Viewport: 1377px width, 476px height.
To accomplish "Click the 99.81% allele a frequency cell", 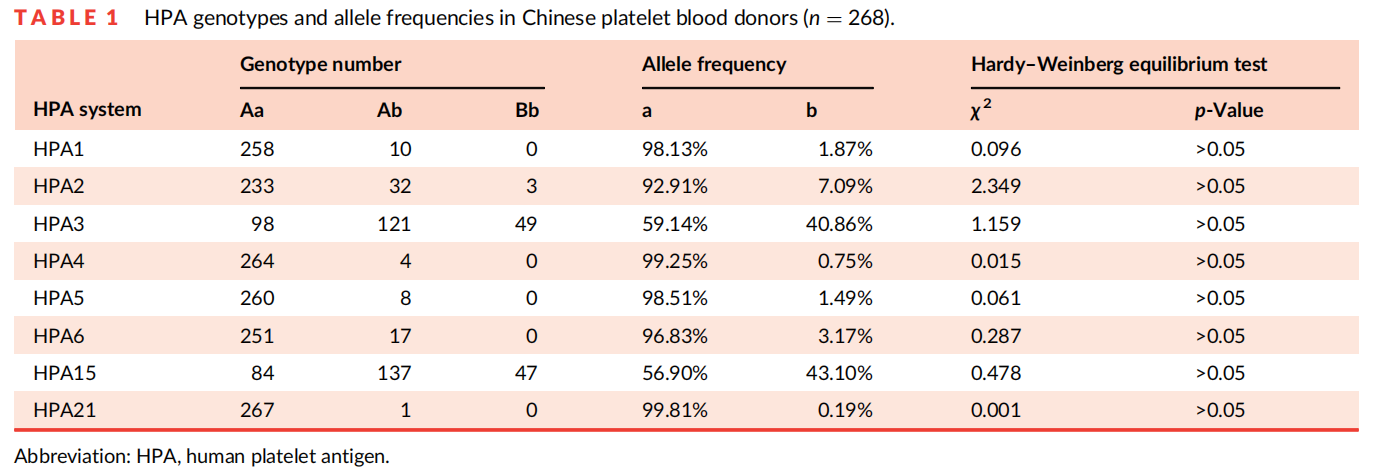I will click(x=674, y=410).
